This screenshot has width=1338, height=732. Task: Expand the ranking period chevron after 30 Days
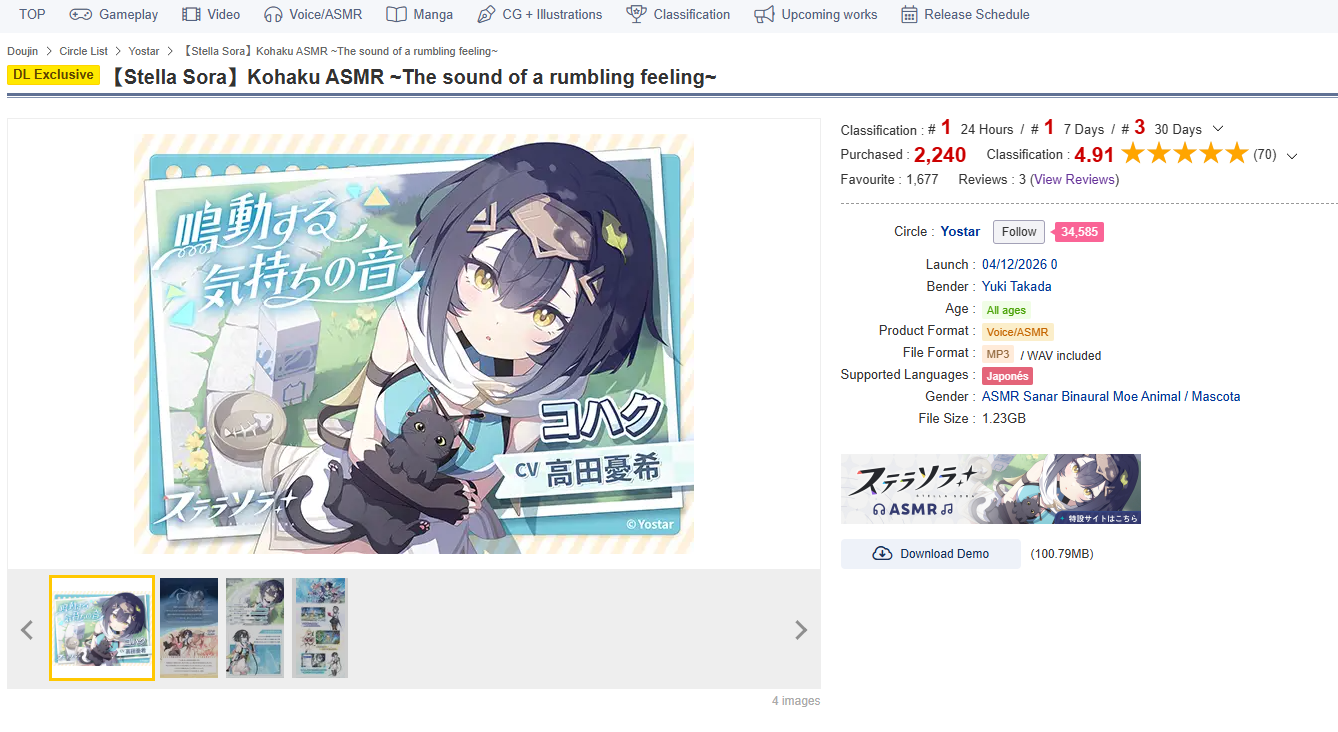pos(1217,129)
